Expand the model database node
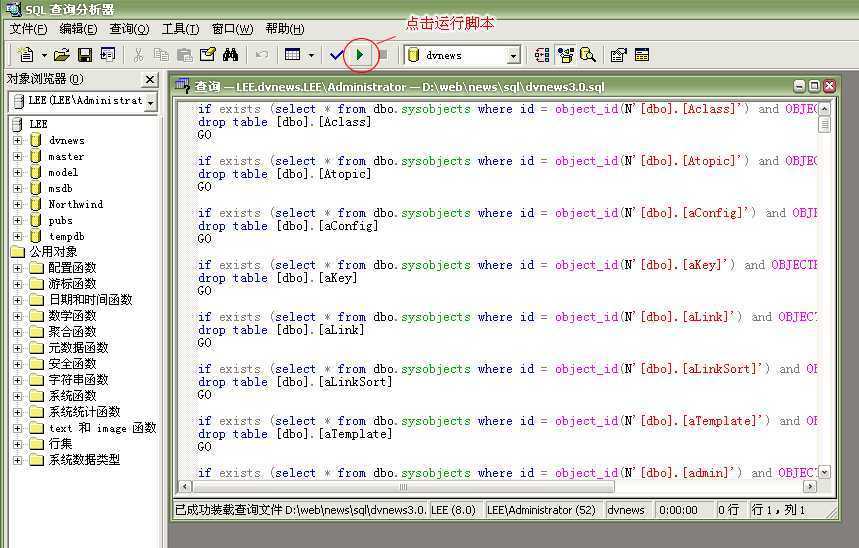Screen dimensions: 859x548 pos(18,172)
